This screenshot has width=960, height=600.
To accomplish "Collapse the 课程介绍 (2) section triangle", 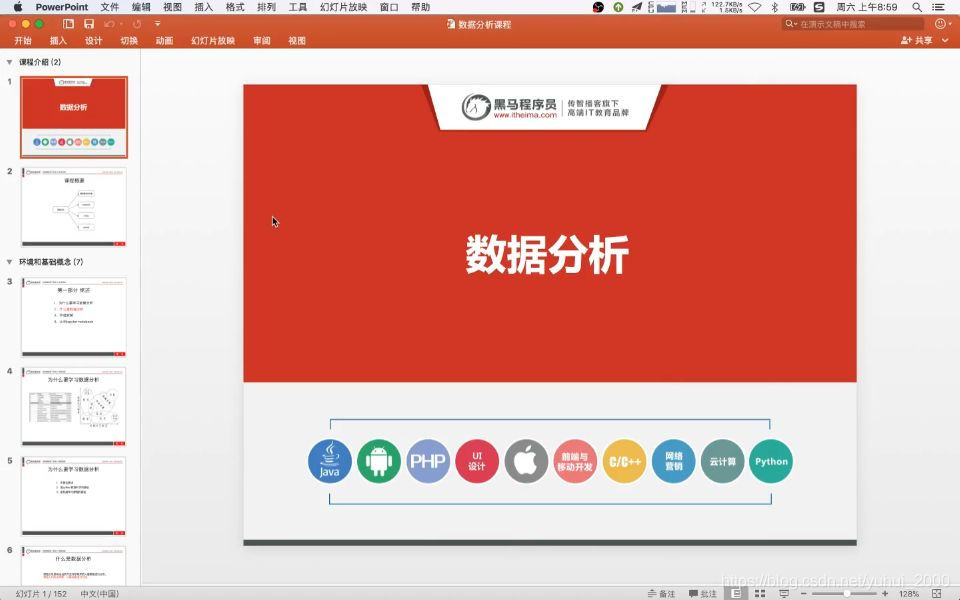I will click(x=9, y=62).
